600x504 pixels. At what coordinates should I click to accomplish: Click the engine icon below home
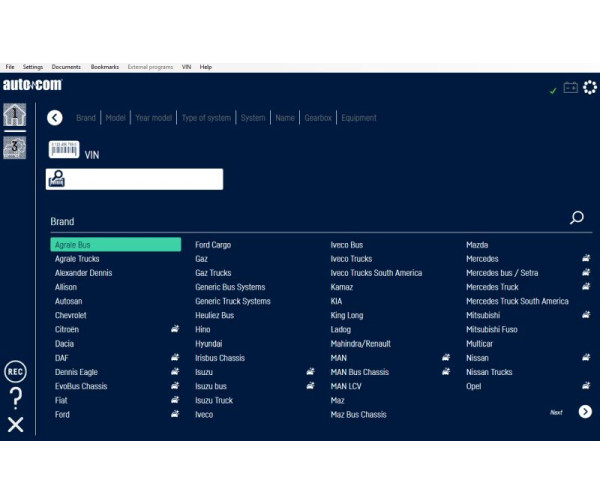[x=15, y=148]
